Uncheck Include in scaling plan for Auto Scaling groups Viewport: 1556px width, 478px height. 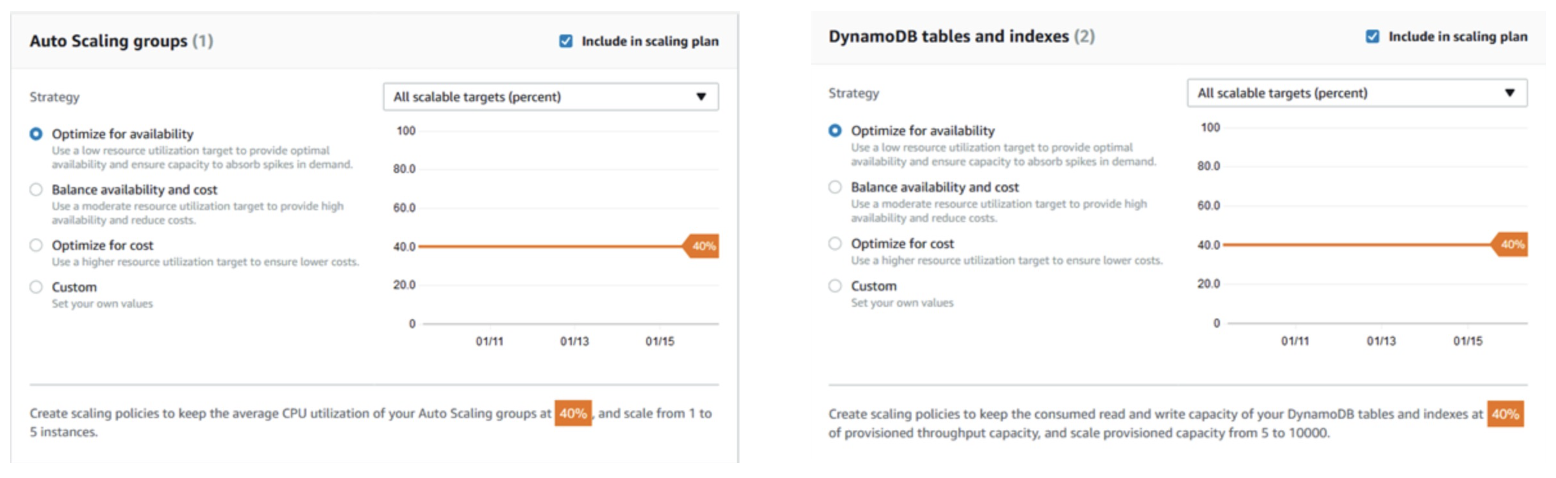(x=566, y=41)
